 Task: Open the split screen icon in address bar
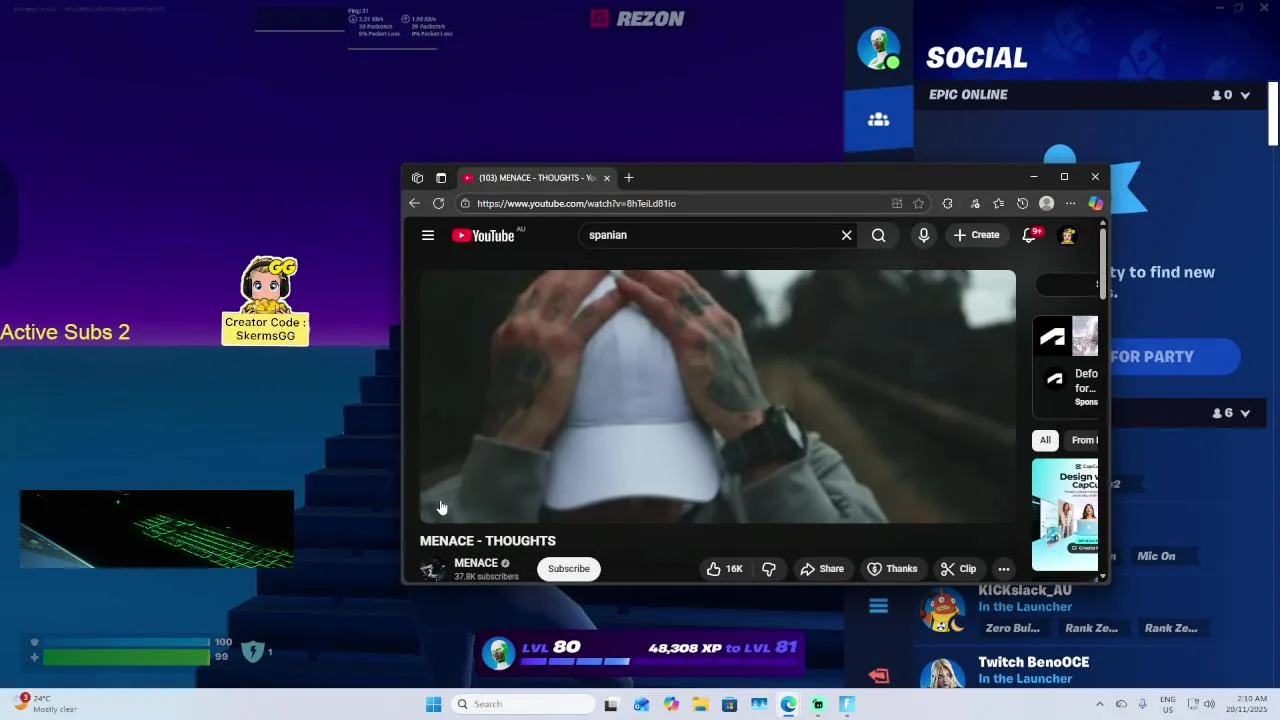tap(897, 203)
